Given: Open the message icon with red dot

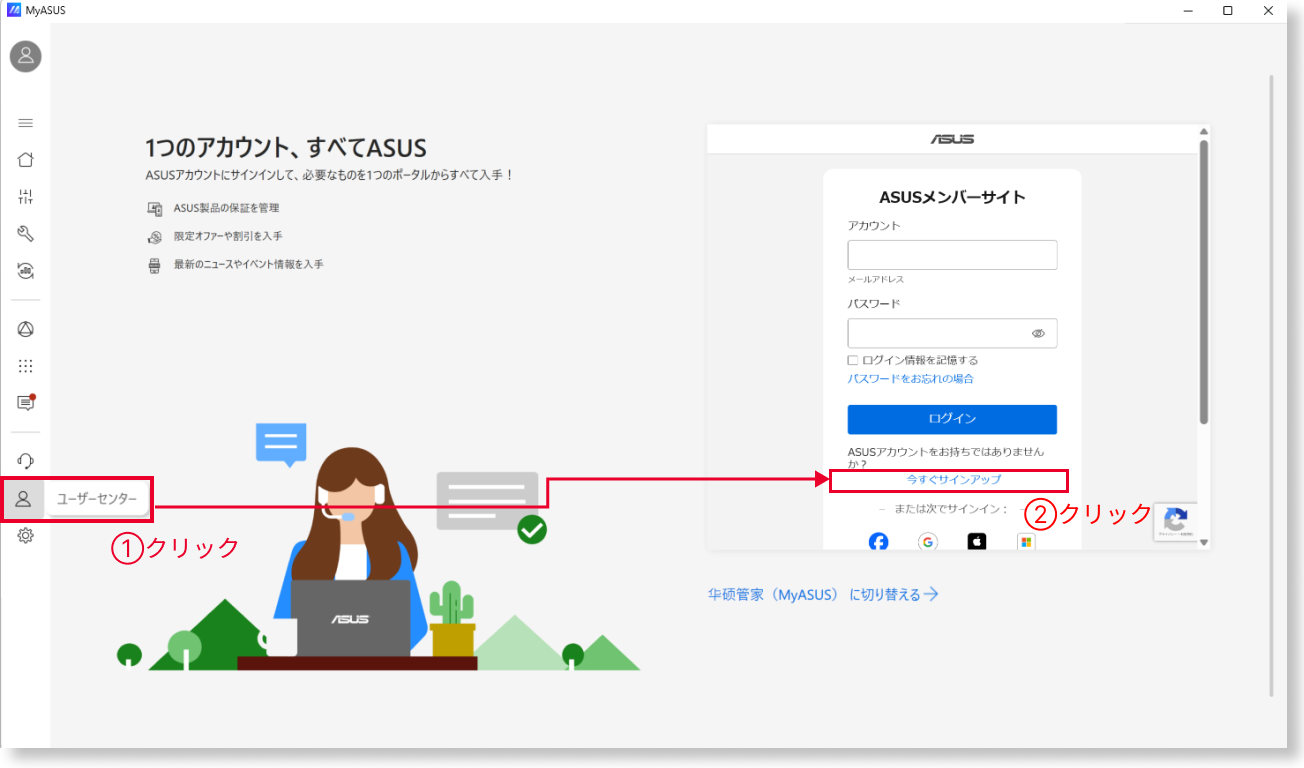Looking at the screenshot, I should tap(26, 402).
